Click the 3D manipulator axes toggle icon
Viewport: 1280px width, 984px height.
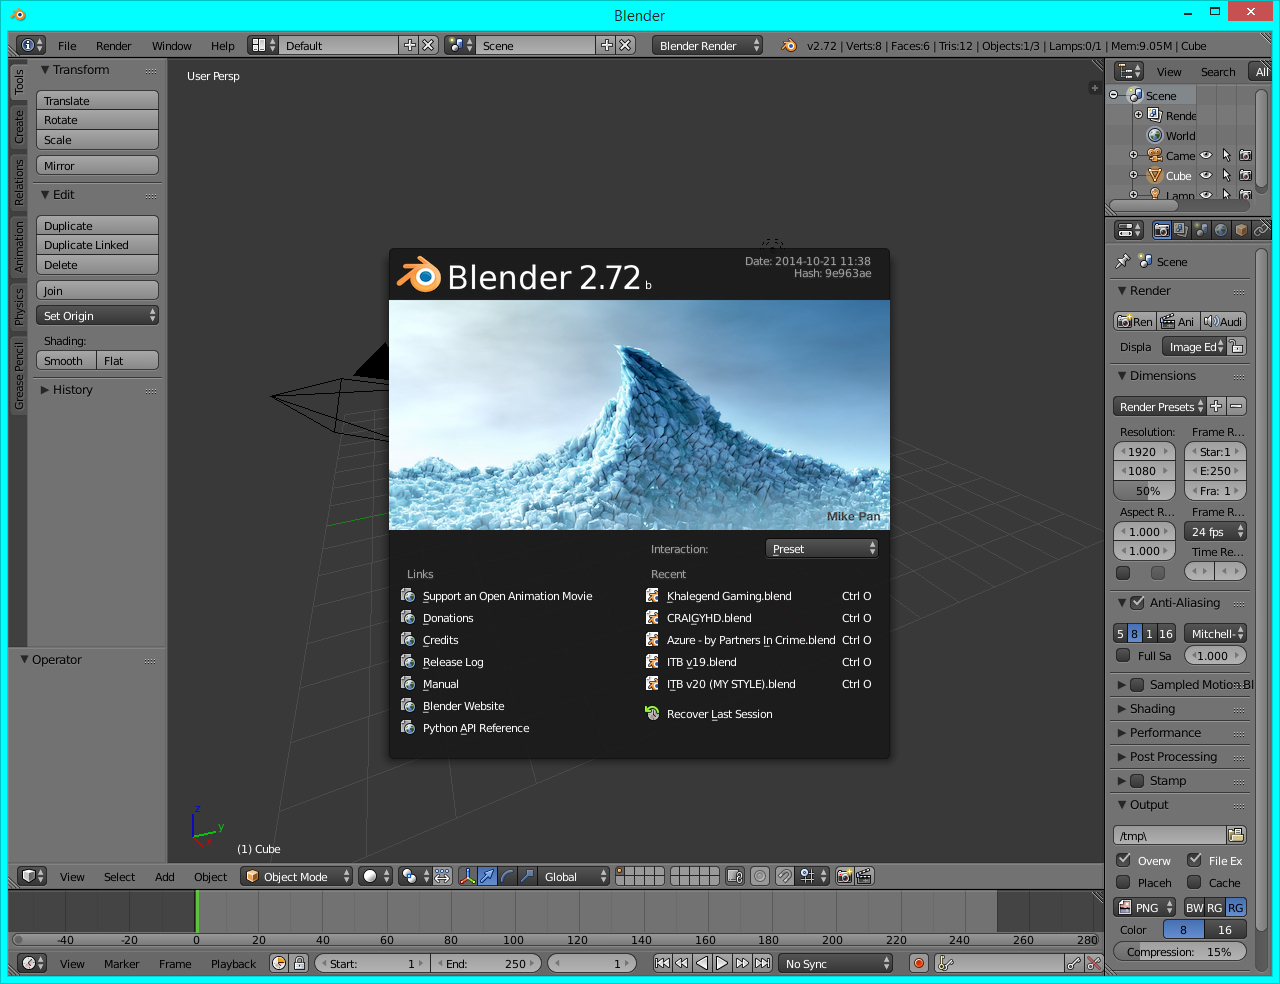pos(467,876)
